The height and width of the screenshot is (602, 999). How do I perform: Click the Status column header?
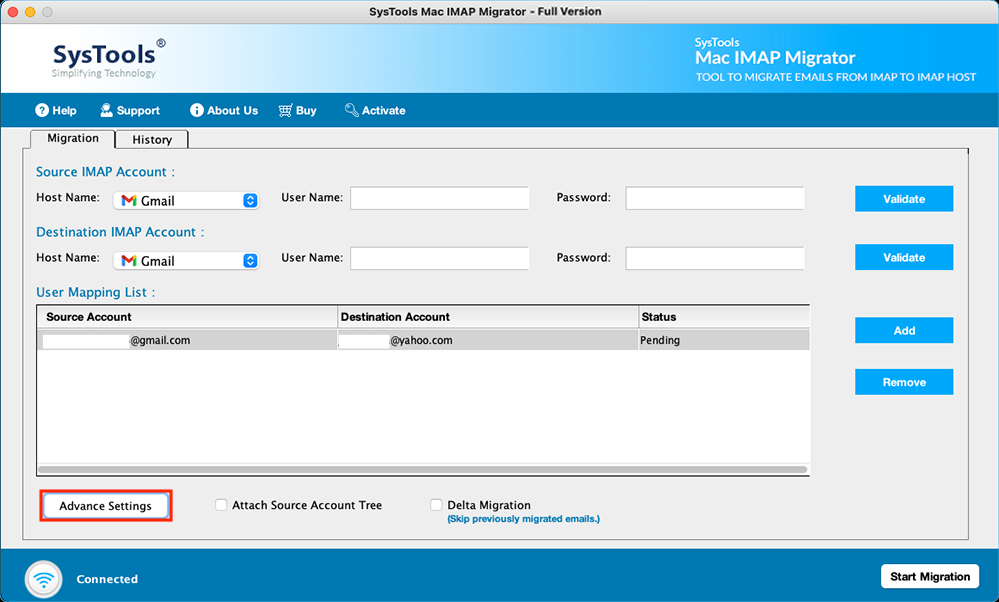click(x=724, y=317)
